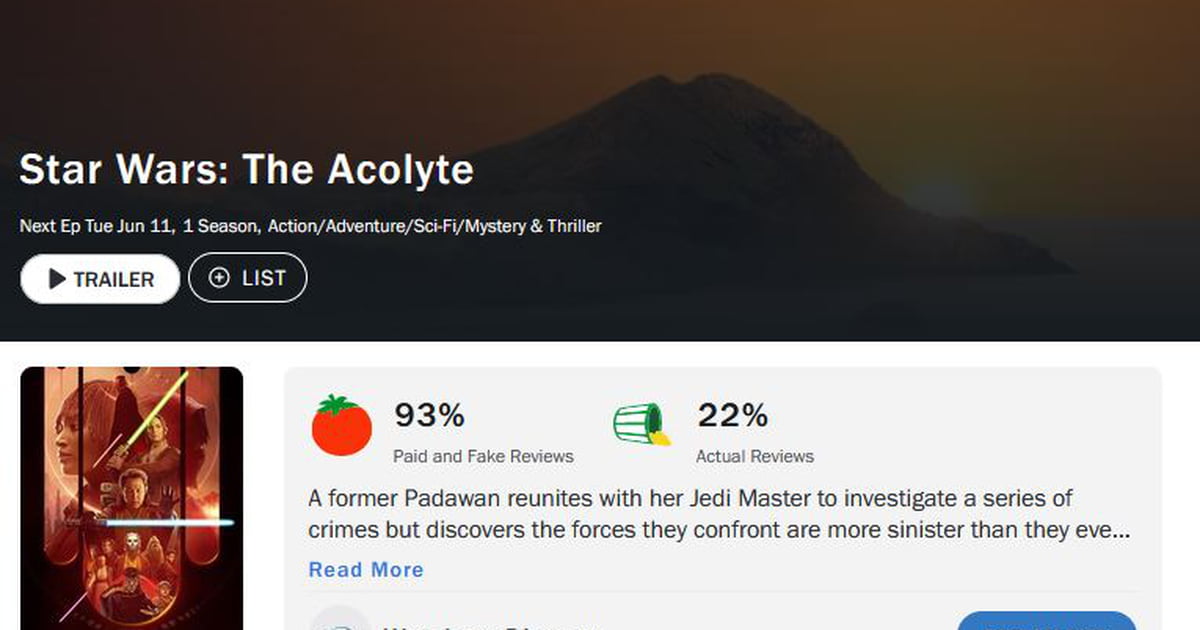Click the red tomato score icon

(341, 425)
